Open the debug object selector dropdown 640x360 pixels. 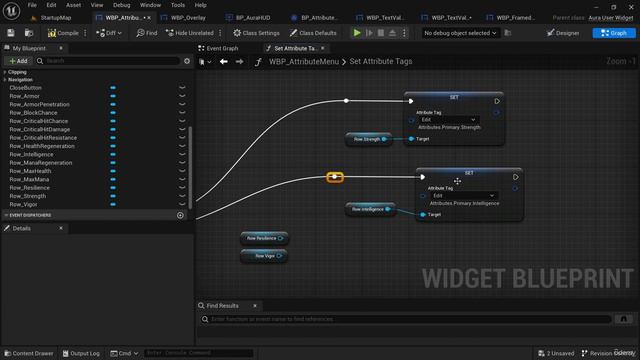(460, 33)
